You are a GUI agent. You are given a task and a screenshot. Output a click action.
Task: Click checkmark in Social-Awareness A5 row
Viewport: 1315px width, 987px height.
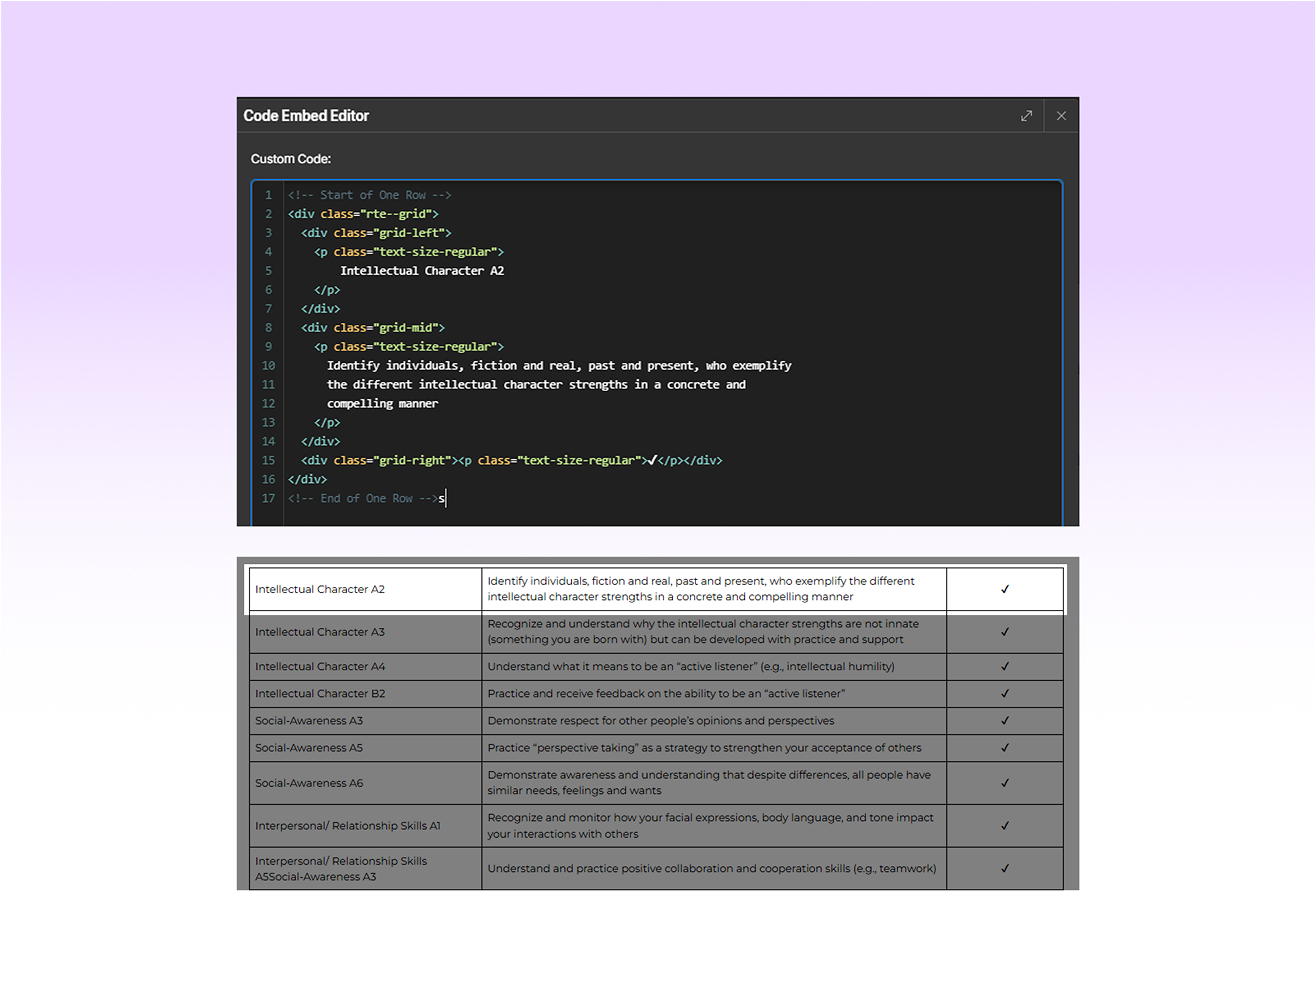click(x=1005, y=747)
